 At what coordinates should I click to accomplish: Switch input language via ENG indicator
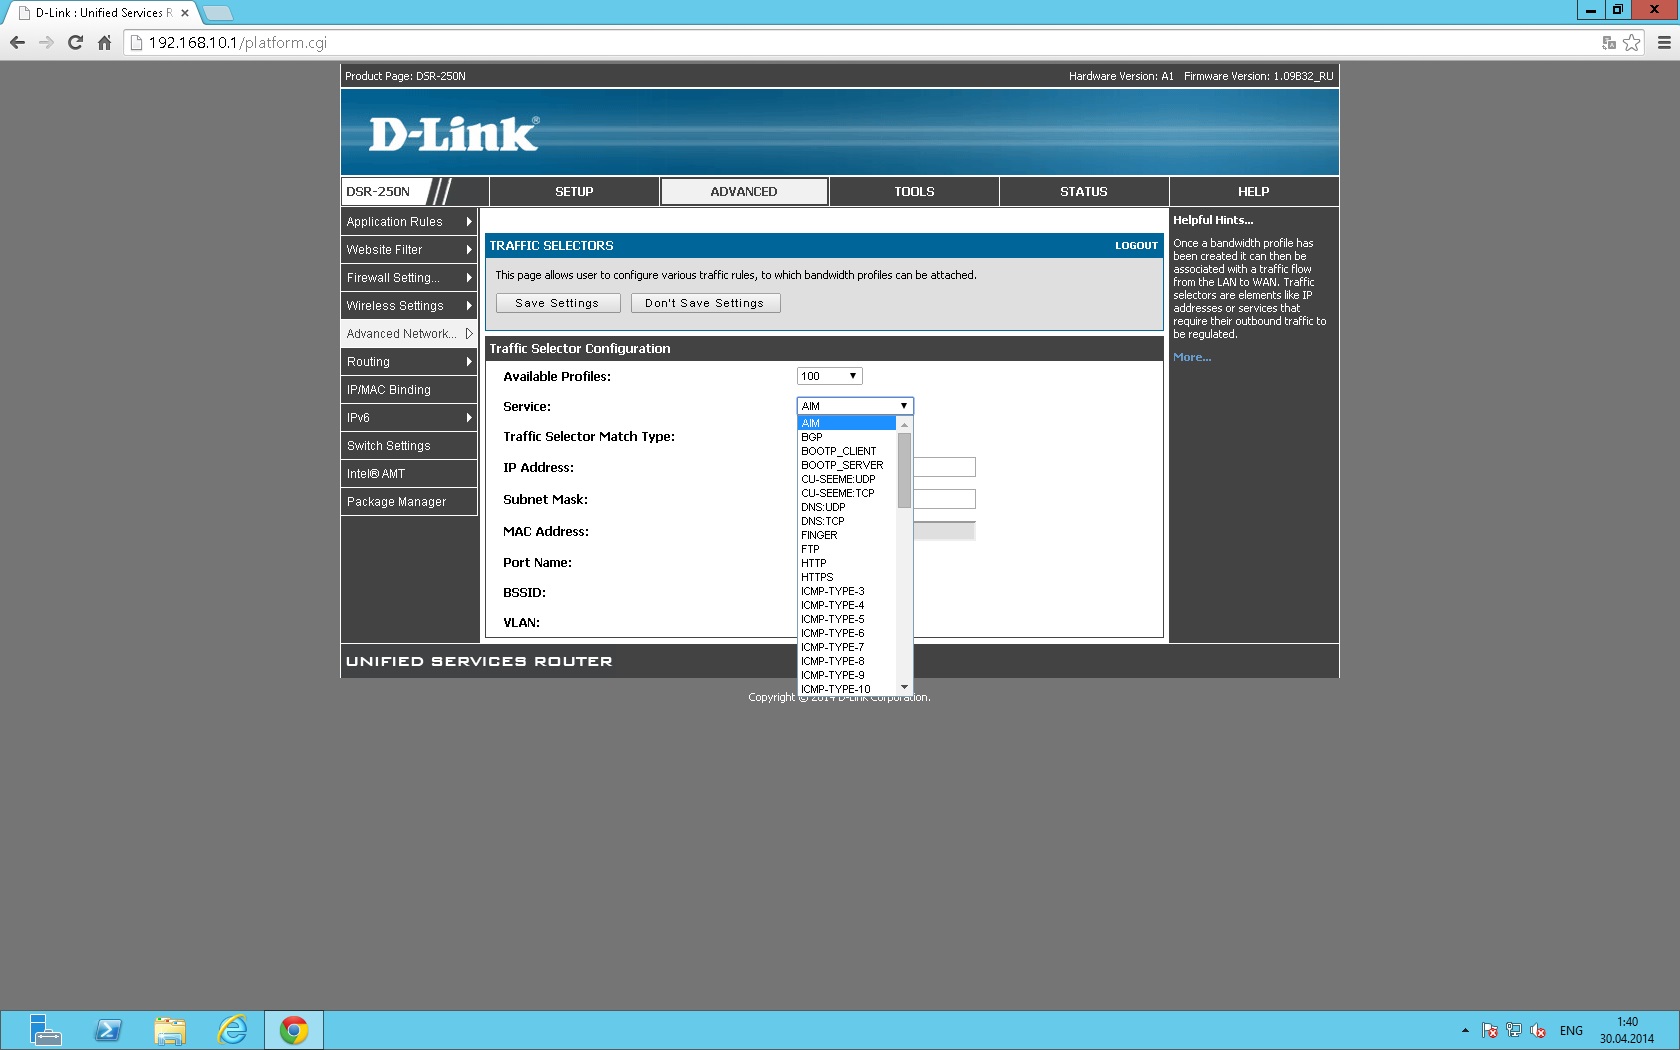pos(1571,1030)
